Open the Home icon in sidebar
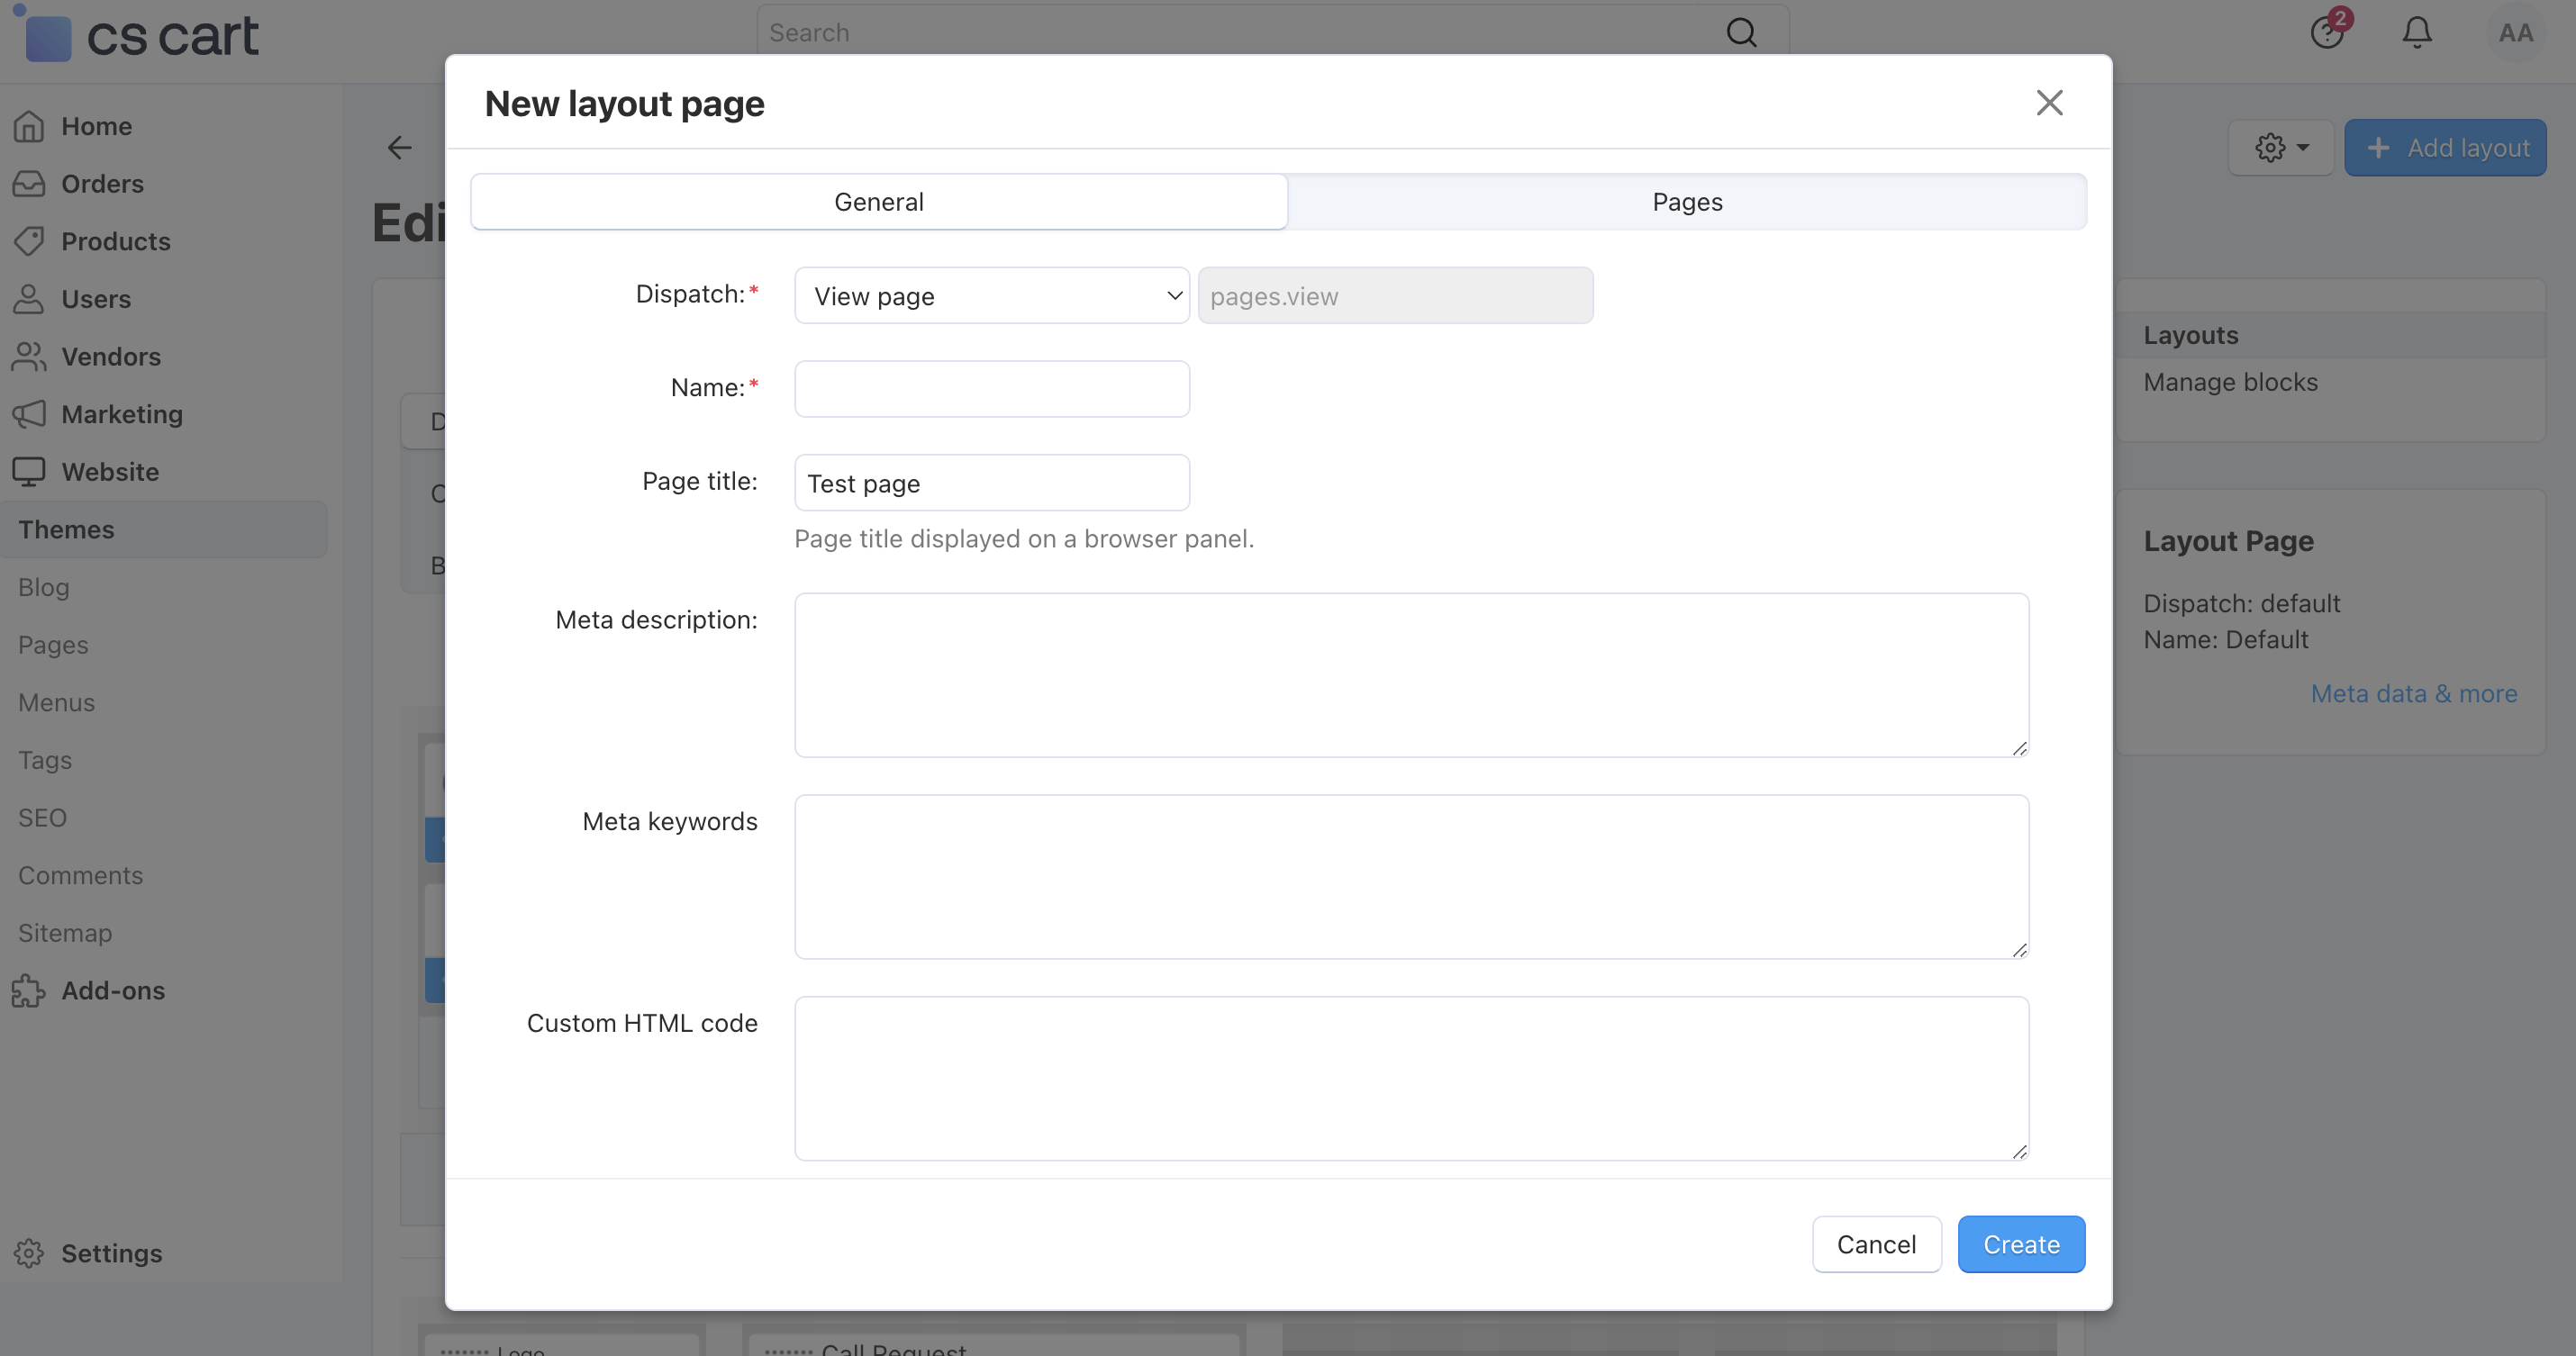2576x1356 pixels. pos(29,126)
